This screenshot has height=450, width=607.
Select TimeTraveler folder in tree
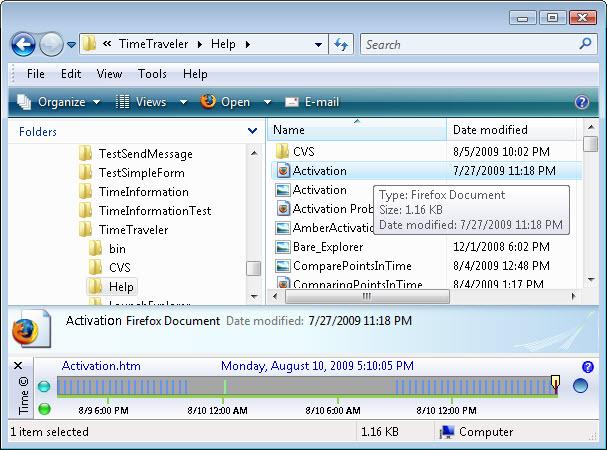[133, 230]
